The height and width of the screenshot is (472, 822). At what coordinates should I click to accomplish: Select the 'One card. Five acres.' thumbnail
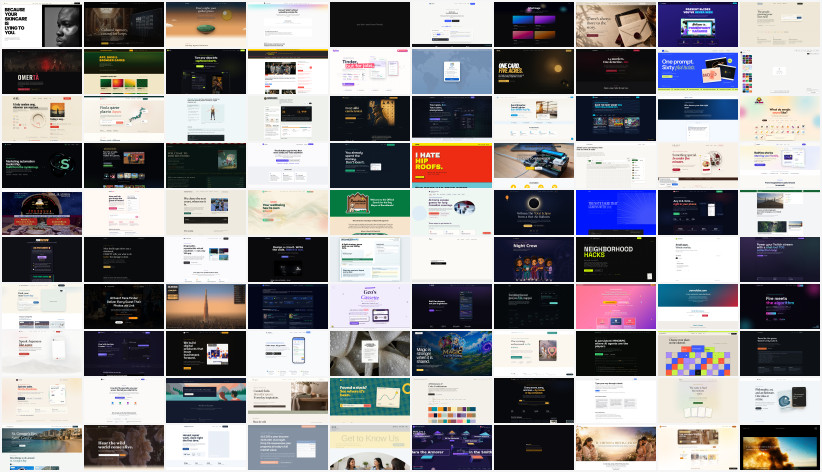click(x=534, y=71)
